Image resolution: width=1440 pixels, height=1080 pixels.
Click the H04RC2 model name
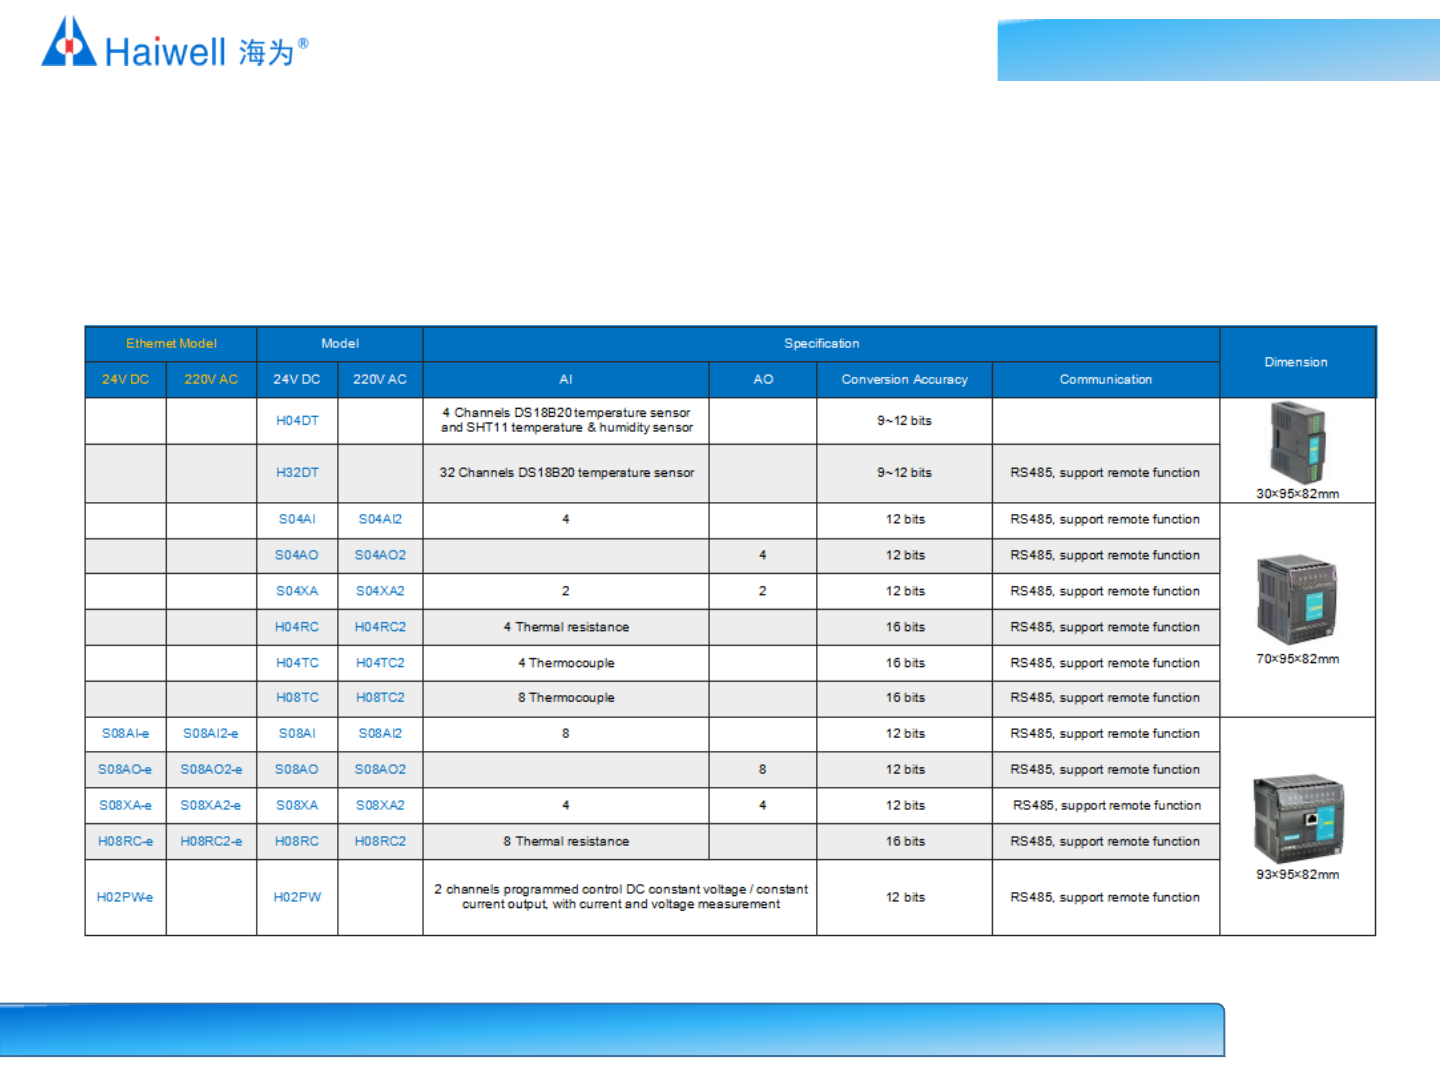(380, 627)
